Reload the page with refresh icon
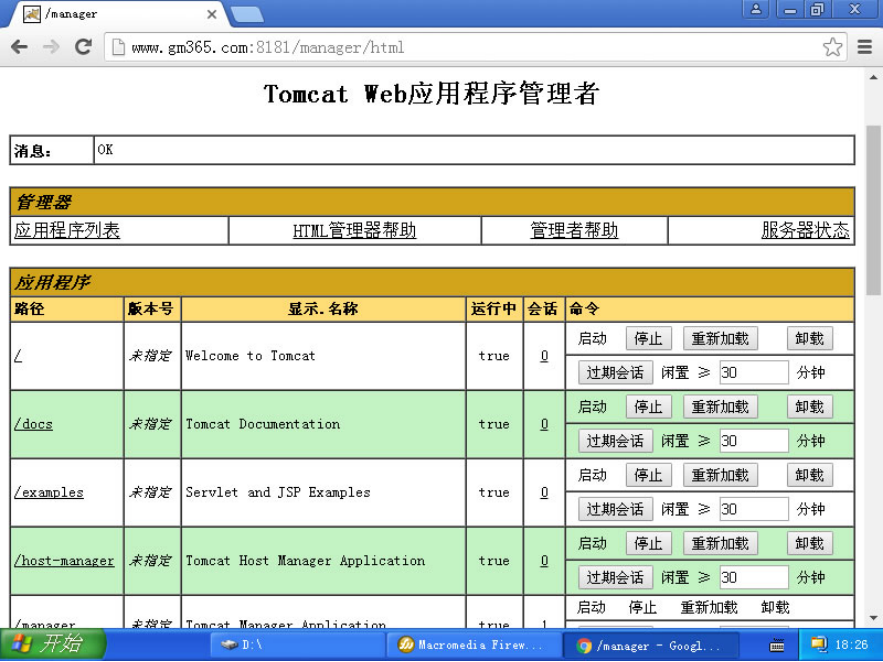The width and height of the screenshot is (883, 662). click(x=83, y=47)
